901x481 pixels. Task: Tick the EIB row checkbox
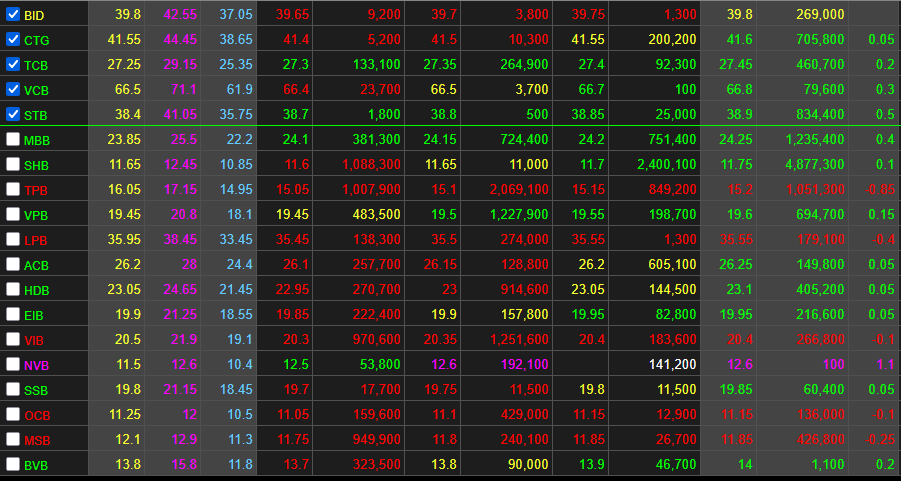(13, 314)
